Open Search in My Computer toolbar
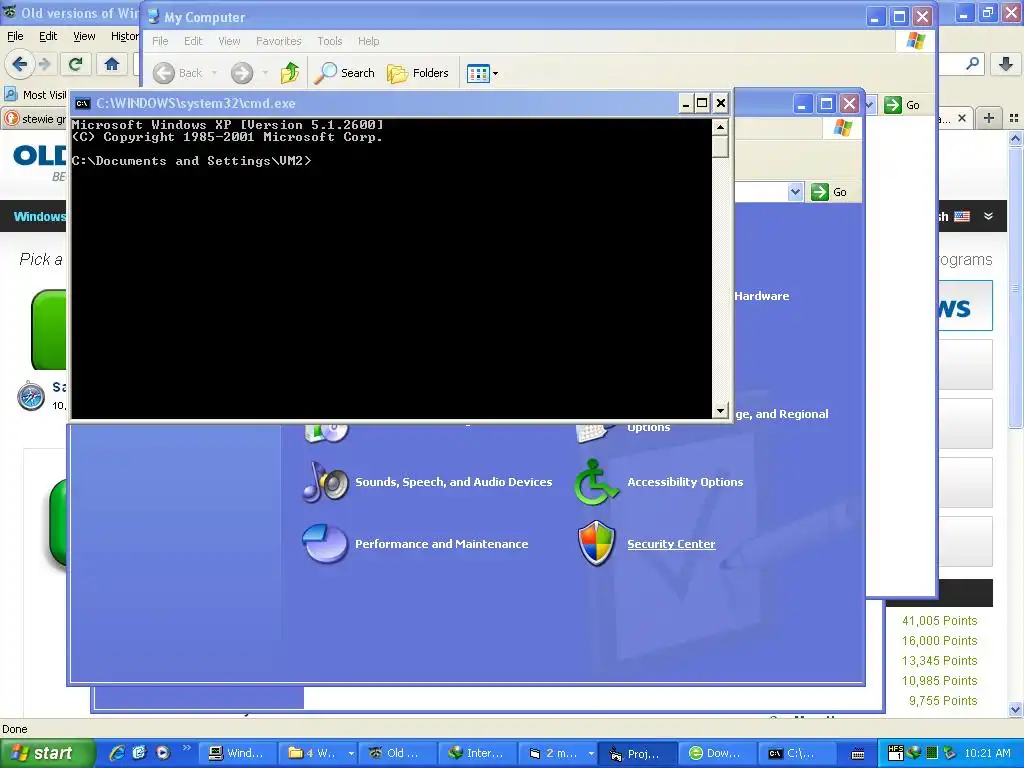Viewport: 1024px width, 768px height. tap(344, 73)
